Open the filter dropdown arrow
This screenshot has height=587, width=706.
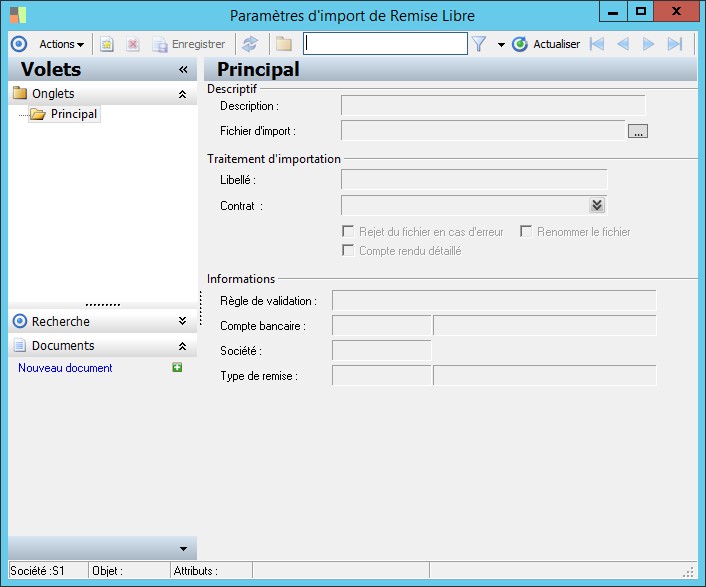point(501,45)
